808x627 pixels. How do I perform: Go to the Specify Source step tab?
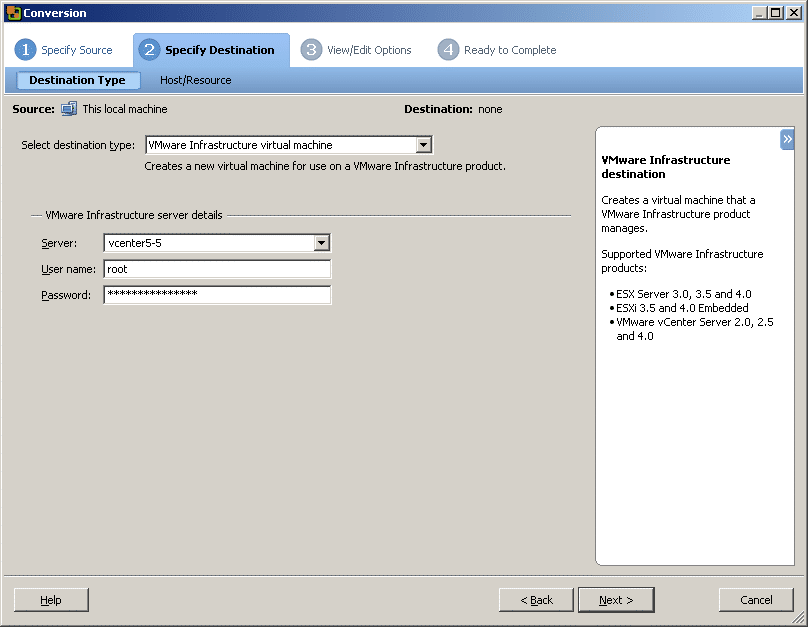point(77,50)
